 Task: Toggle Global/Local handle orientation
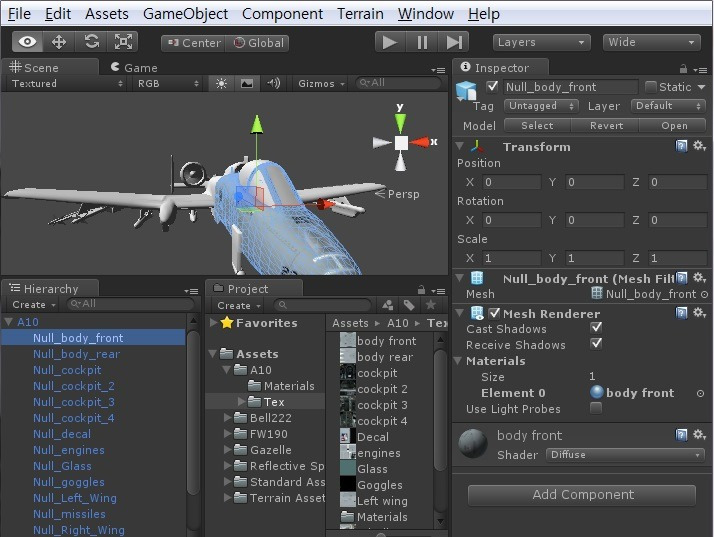click(258, 43)
